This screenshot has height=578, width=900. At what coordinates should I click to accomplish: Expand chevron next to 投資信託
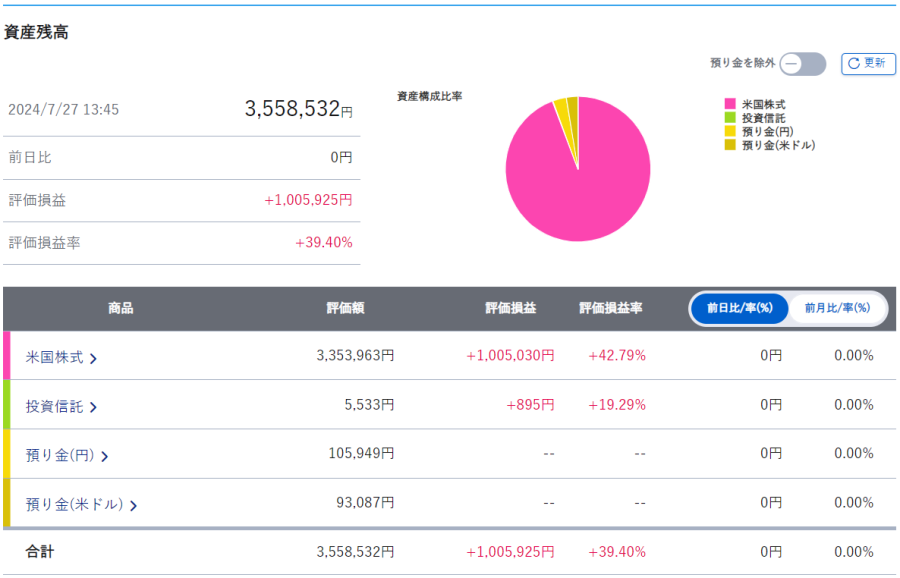(x=93, y=407)
